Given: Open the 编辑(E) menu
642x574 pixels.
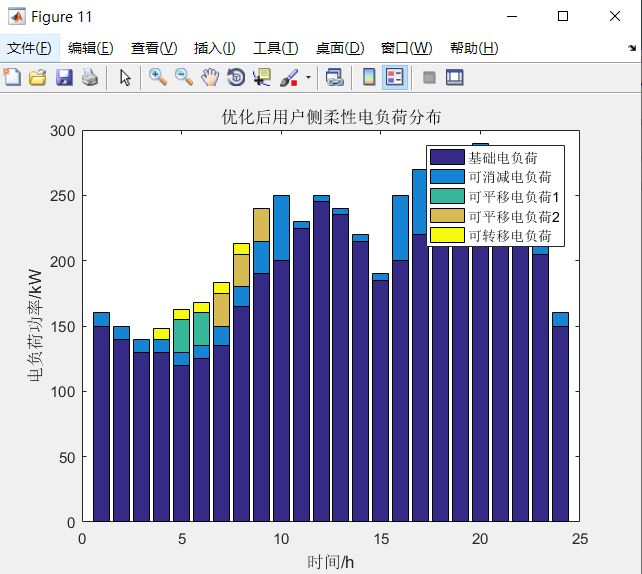Looking at the screenshot, I should point(90,48).
